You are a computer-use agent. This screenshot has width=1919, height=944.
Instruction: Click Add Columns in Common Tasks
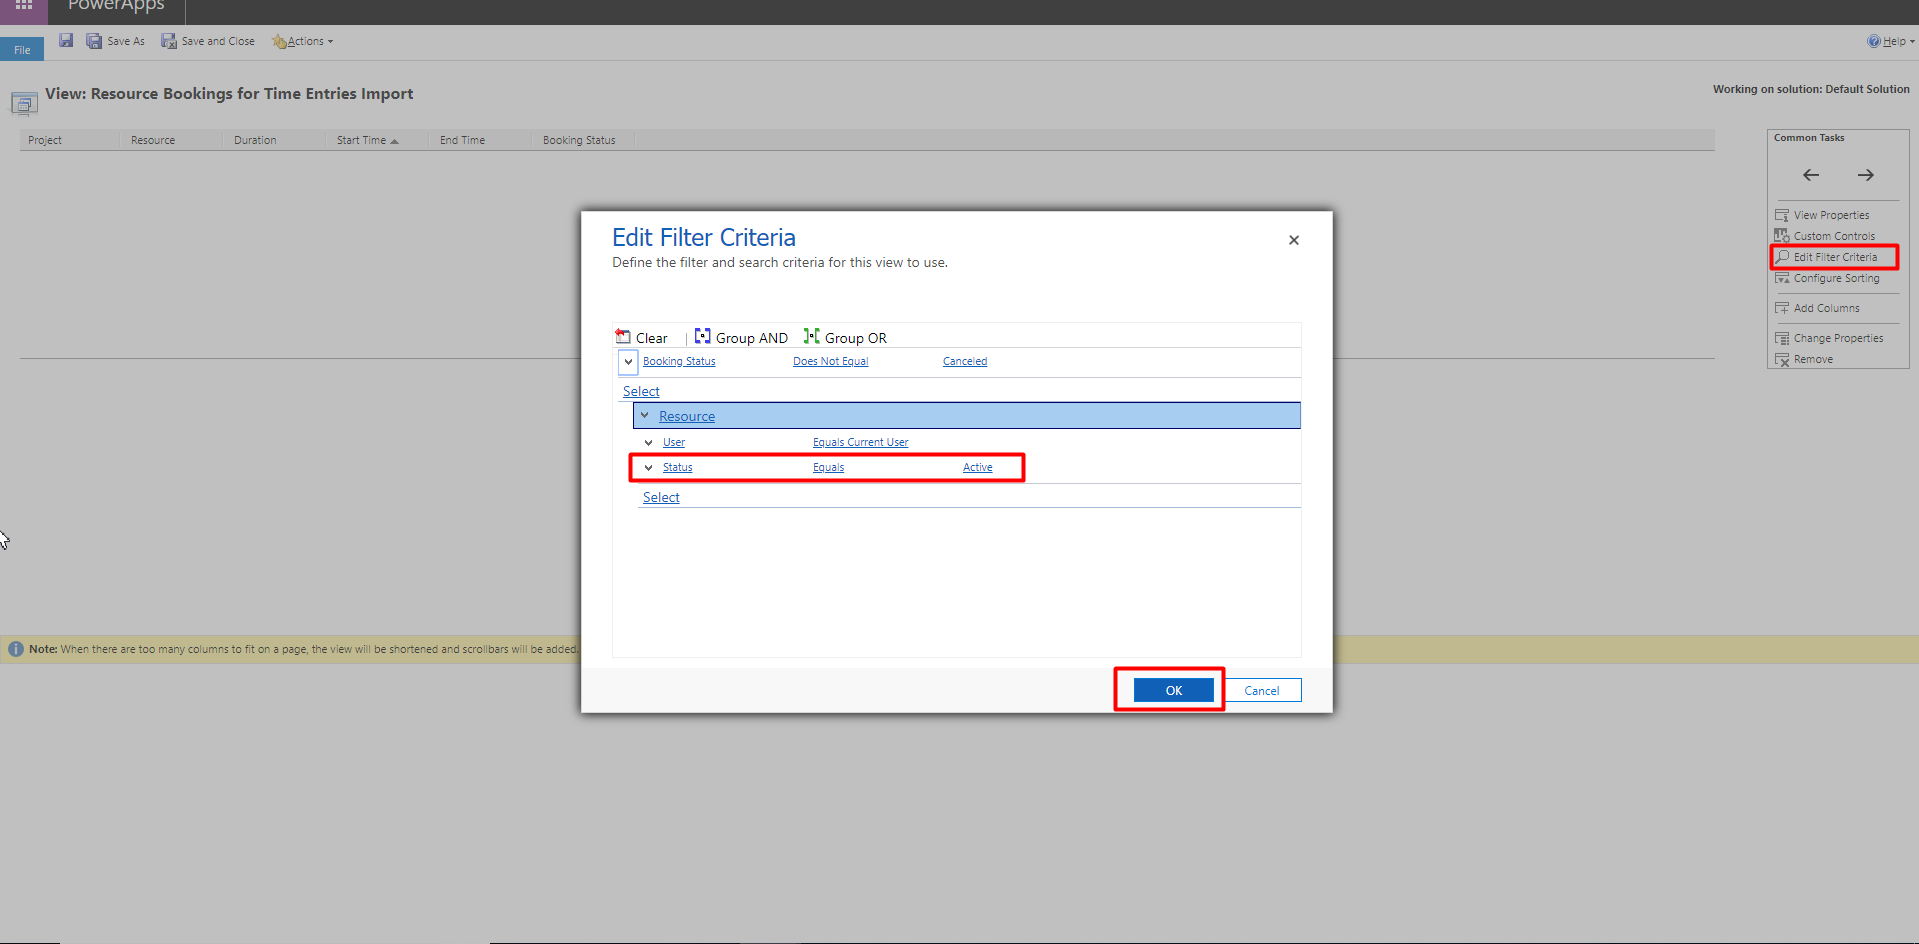click(x=1817, y=308)
